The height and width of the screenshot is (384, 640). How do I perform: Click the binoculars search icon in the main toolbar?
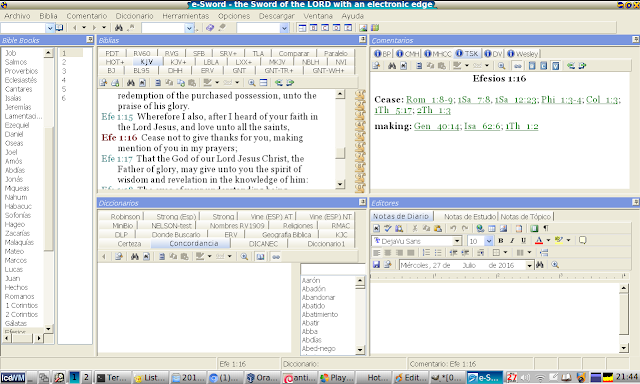tap(119, 28)
